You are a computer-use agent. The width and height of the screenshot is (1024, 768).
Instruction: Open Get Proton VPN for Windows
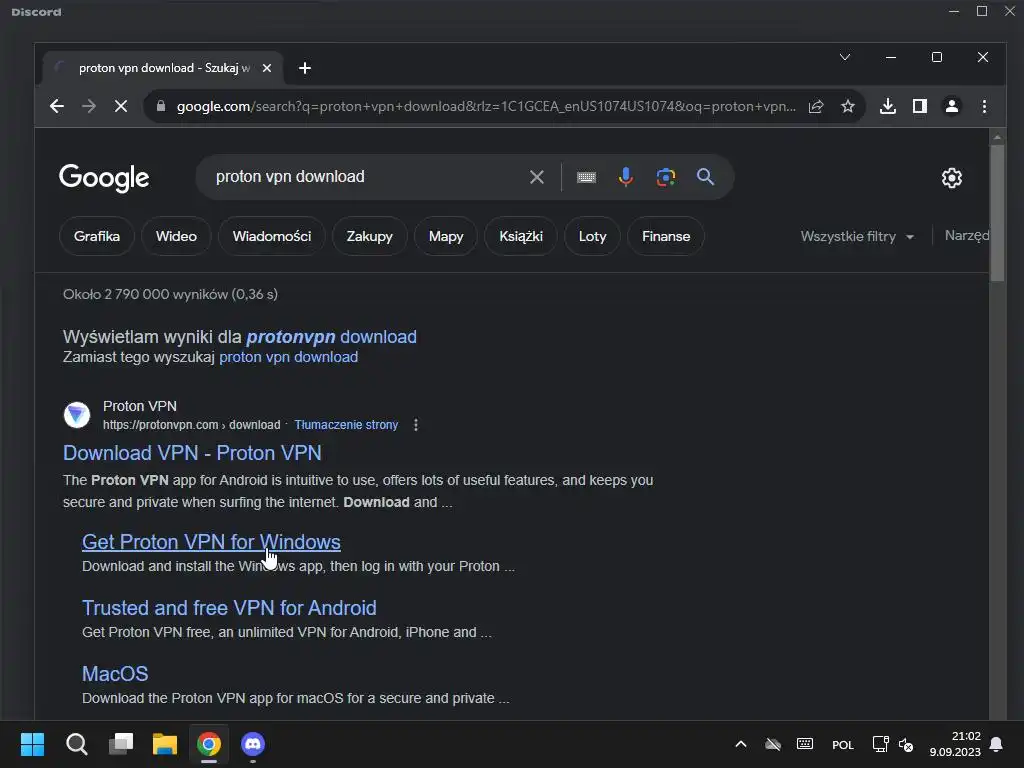click(x=211, y=542)
